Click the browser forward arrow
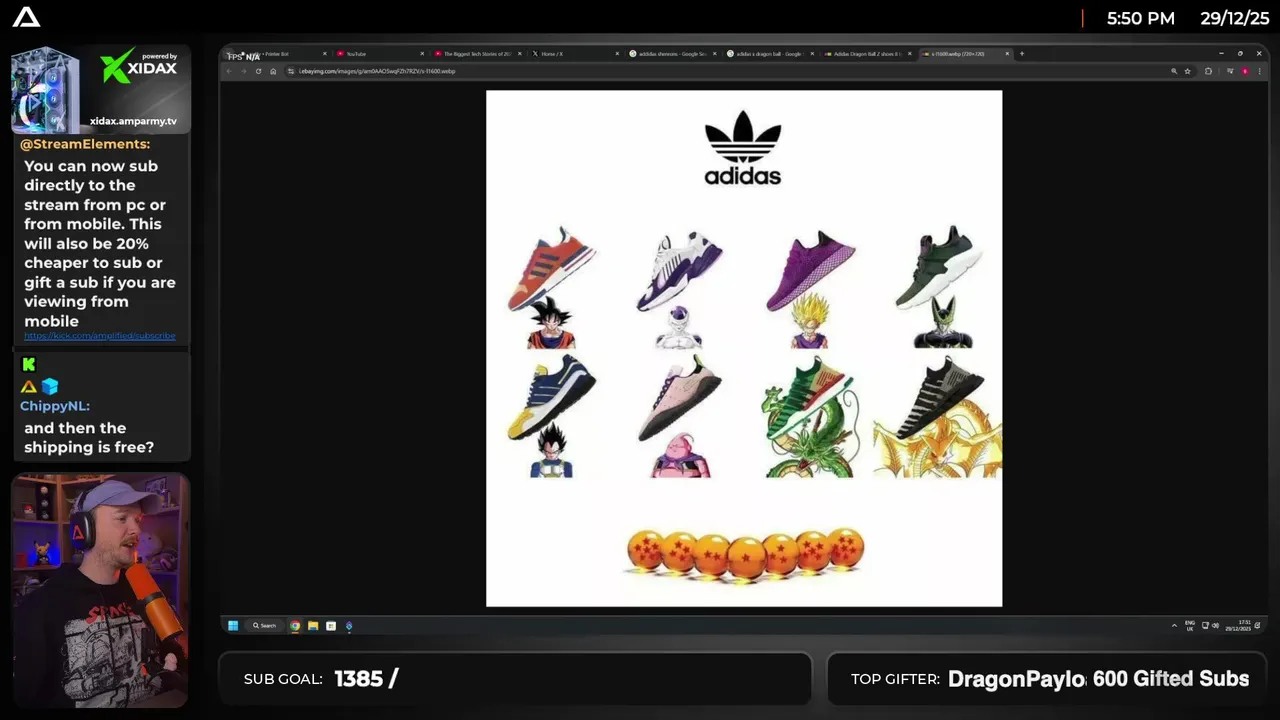Image resolution: width=1280 pixels, height=720 pixels. (x=243, y=71)
